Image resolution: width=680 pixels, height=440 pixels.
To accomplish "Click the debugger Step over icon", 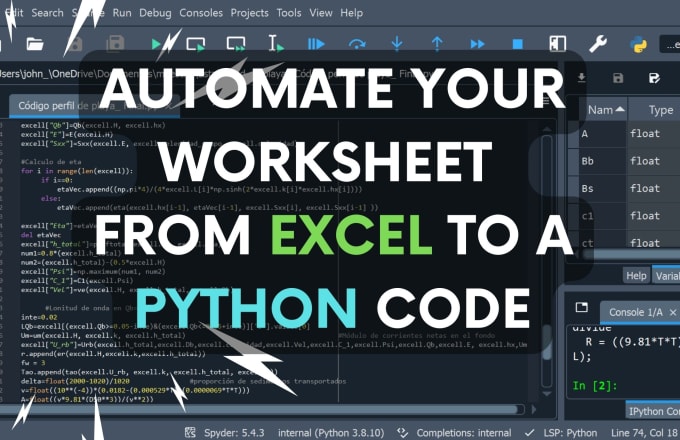I will pos(356,44).
